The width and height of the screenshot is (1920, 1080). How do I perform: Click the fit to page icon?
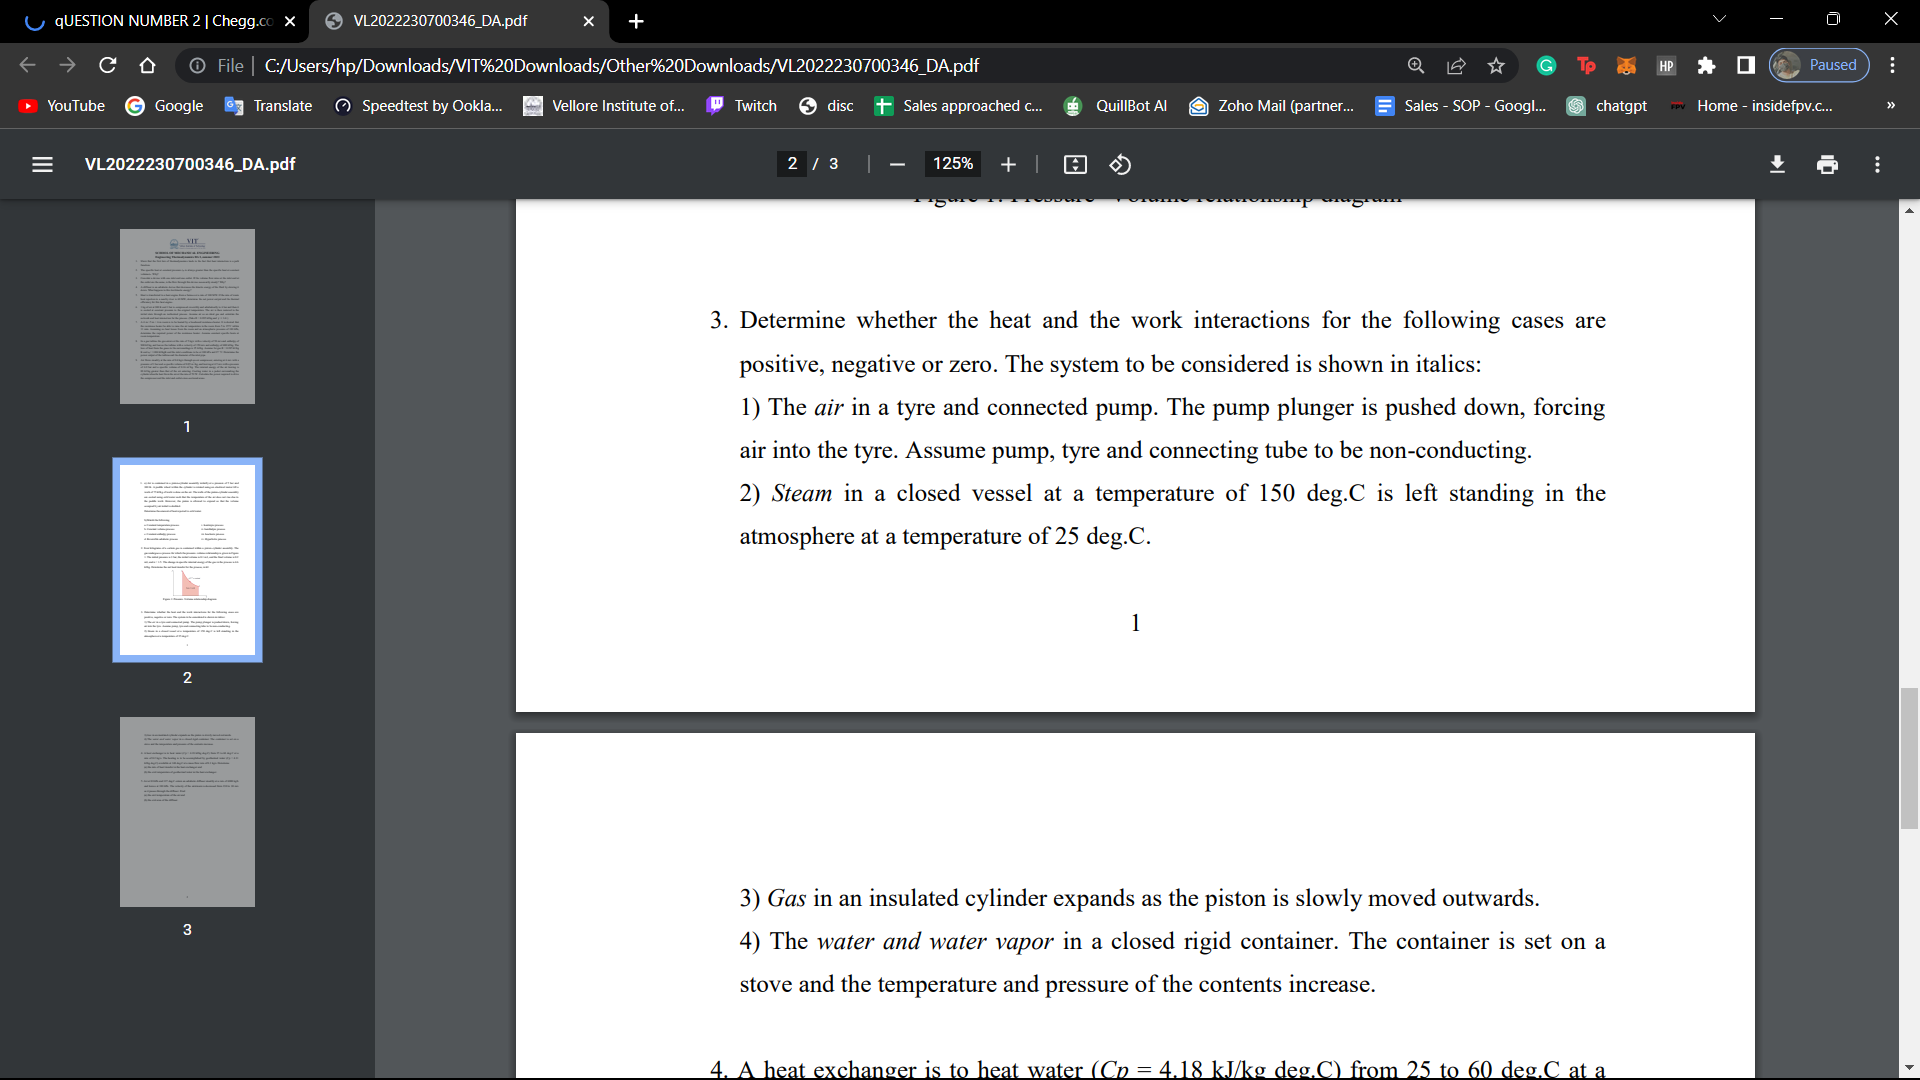click(x=1075, y=164)
